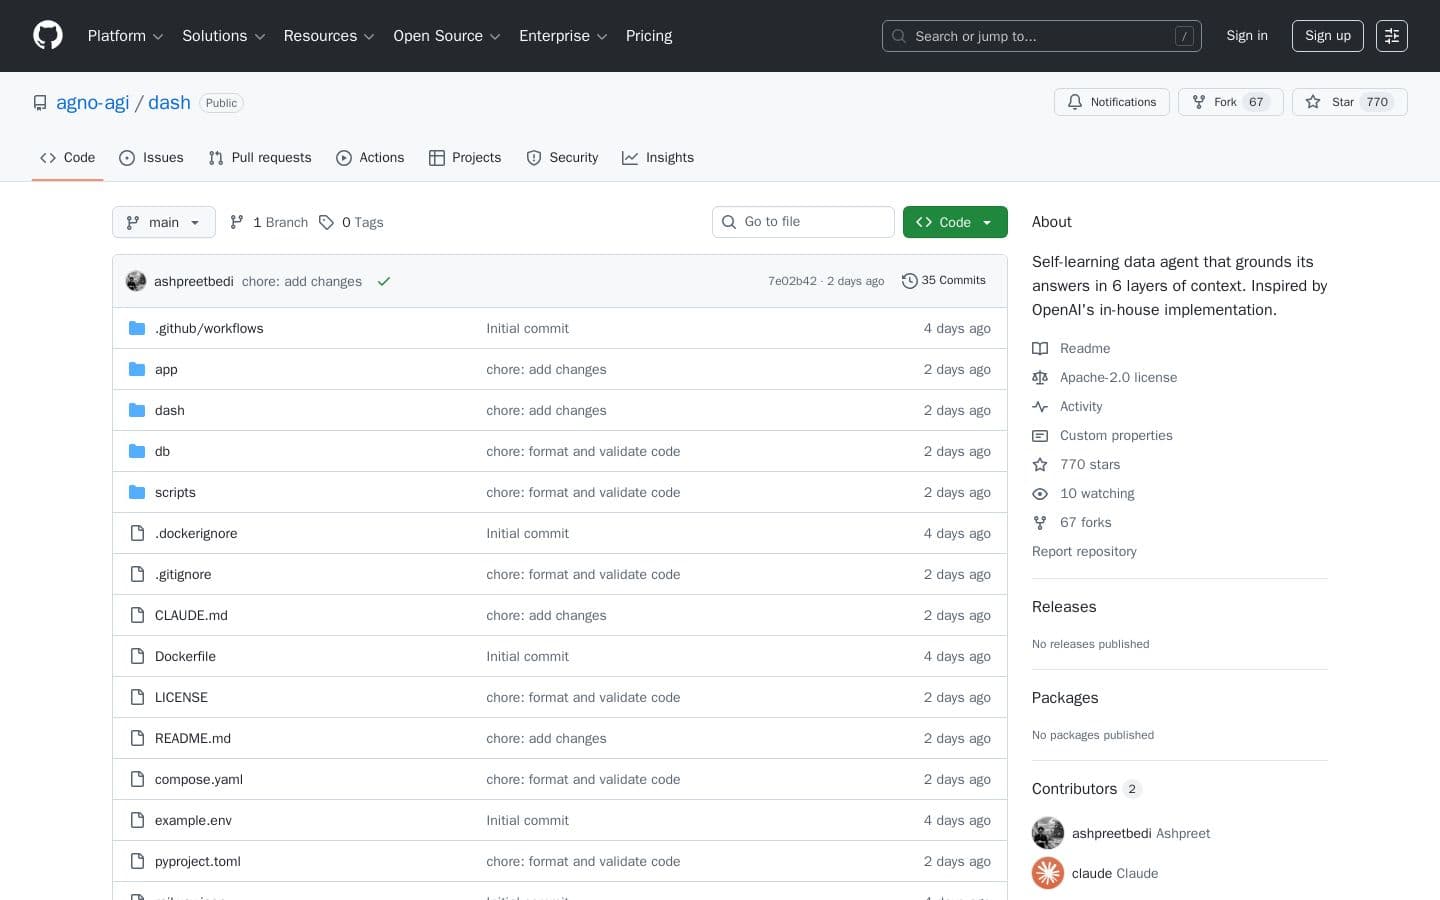Image resolution: width=1440 pixels, height=900 pixels.
Task: Click the history icon next to 35 Commits
Action: click(910, 280)
